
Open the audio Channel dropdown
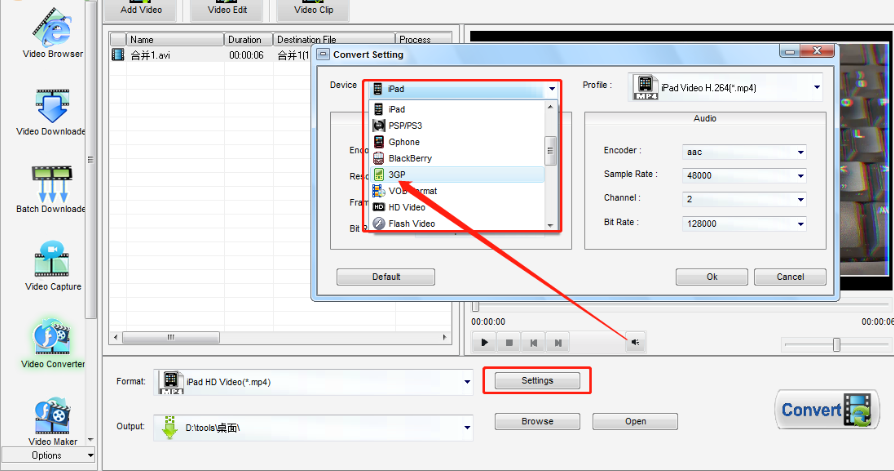(x=800, y=200)
